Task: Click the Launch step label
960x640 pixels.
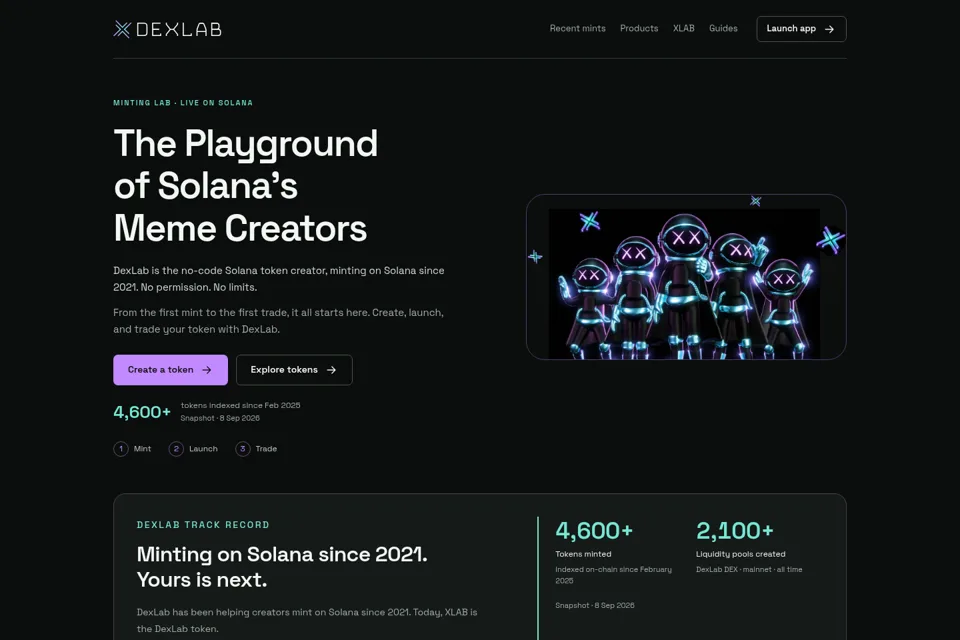Action: pos(203,449)
